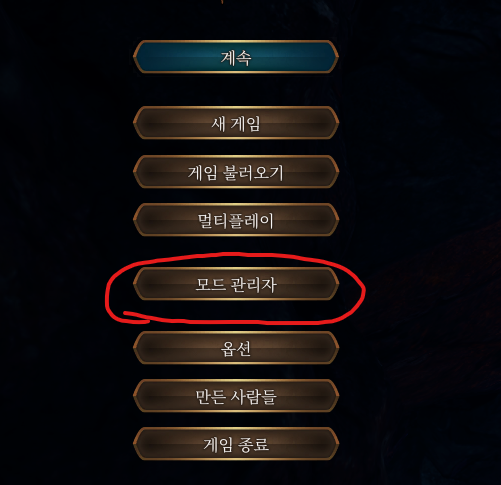Open the 게임 불러오기 load menu
501x485 pixels.
coord(236,172)
